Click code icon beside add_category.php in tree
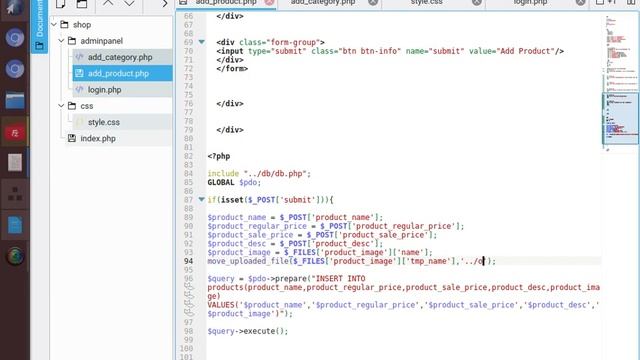 click(x=79, y=57)
